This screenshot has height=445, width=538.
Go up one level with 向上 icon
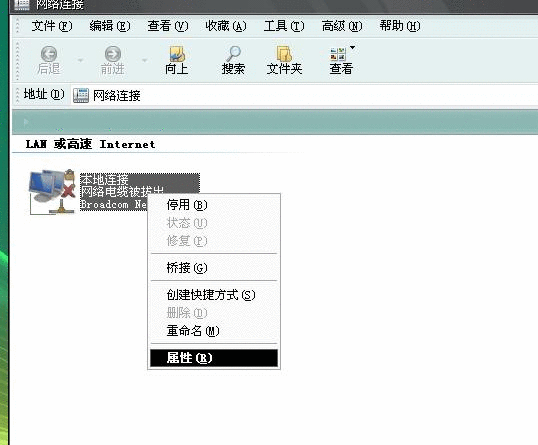tap(177, 54)
